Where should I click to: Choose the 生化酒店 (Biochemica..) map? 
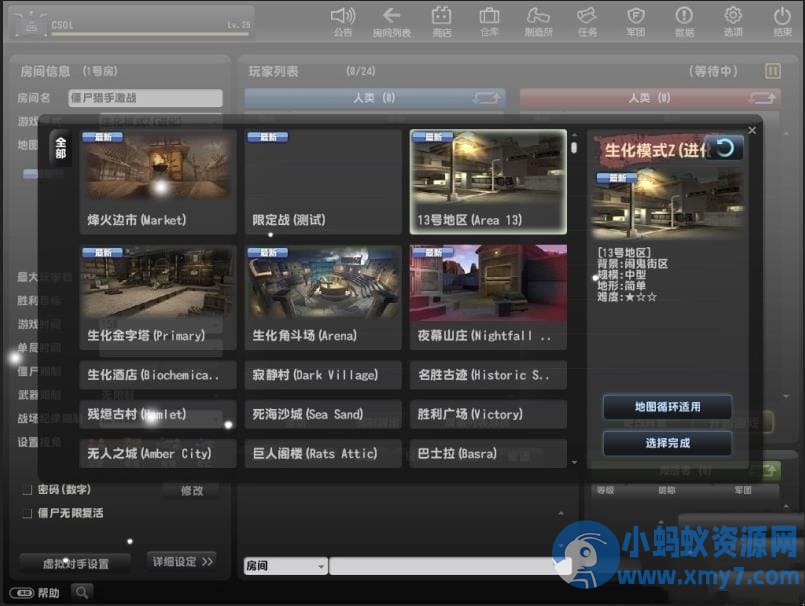pyautogui.click(x=158, y=375)
